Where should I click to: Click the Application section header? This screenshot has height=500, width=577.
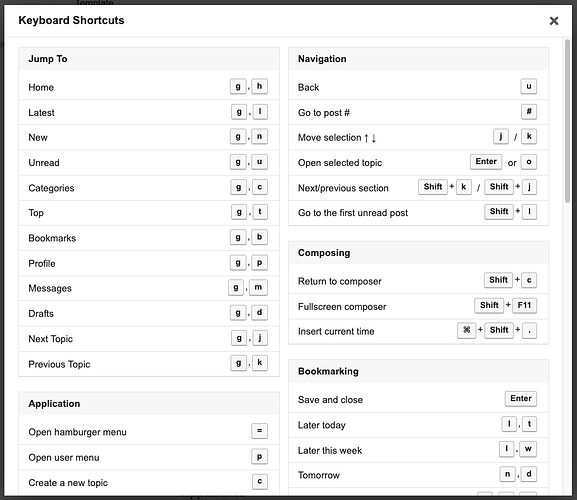[x=149, y=404]
